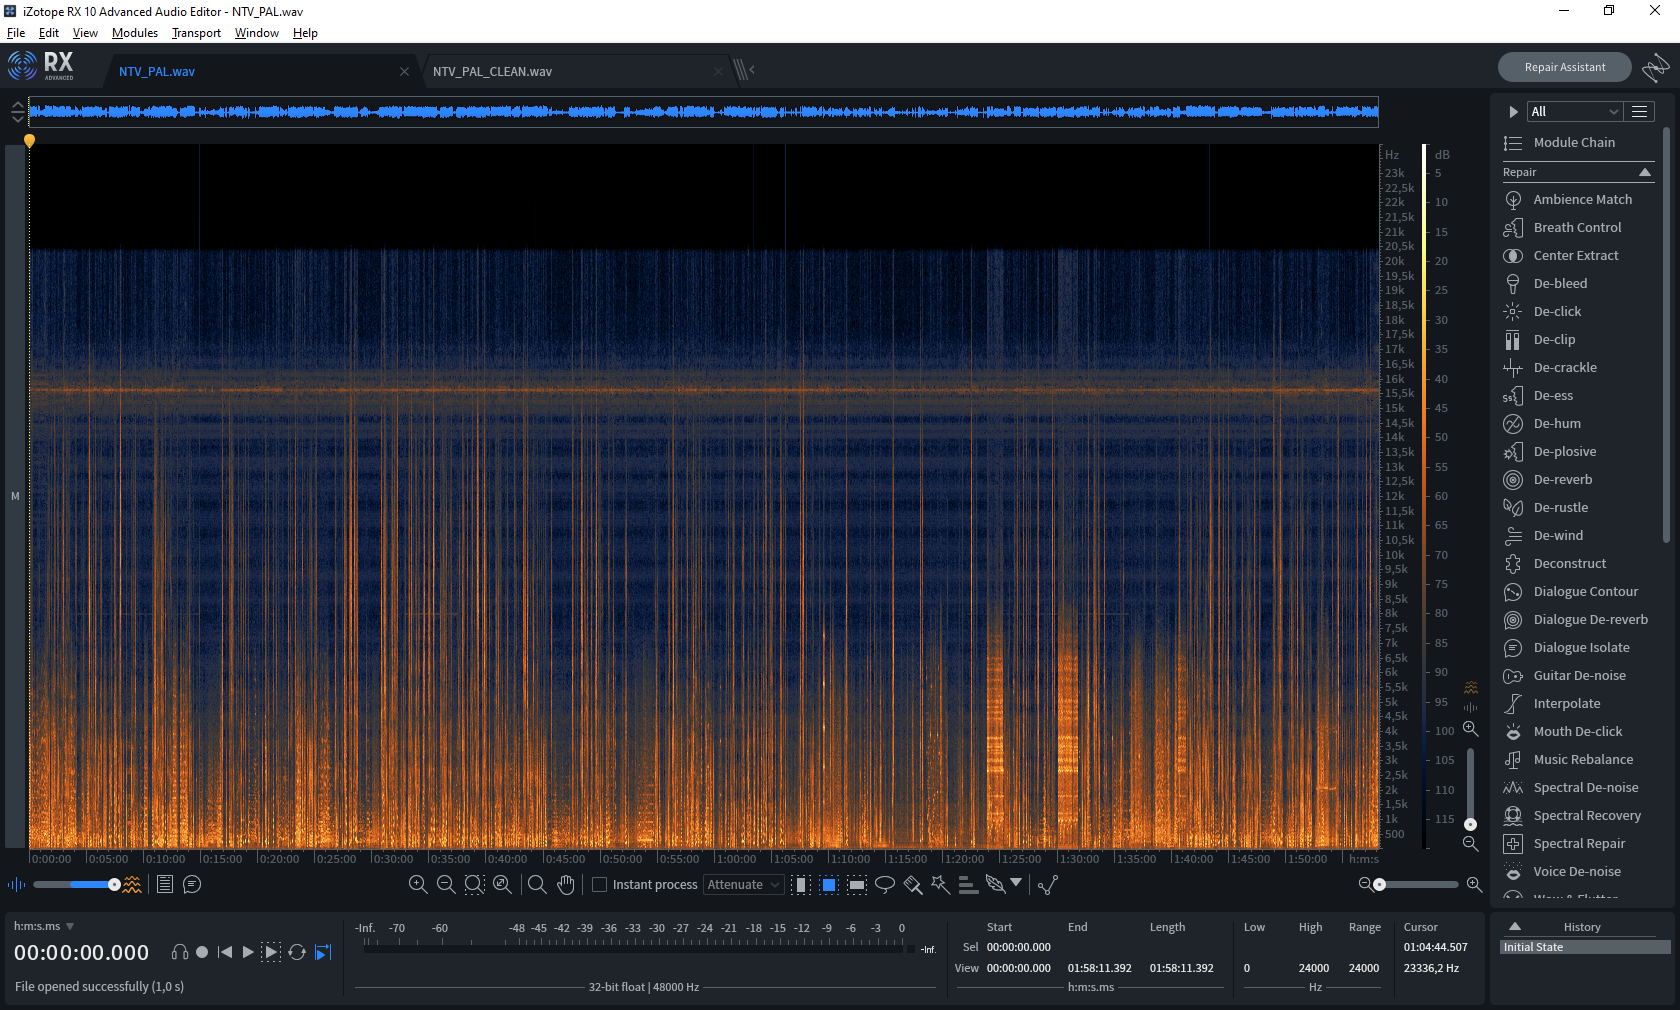
Task: Open the Guitar De-noise module
Action: (x=1580, y=676)
